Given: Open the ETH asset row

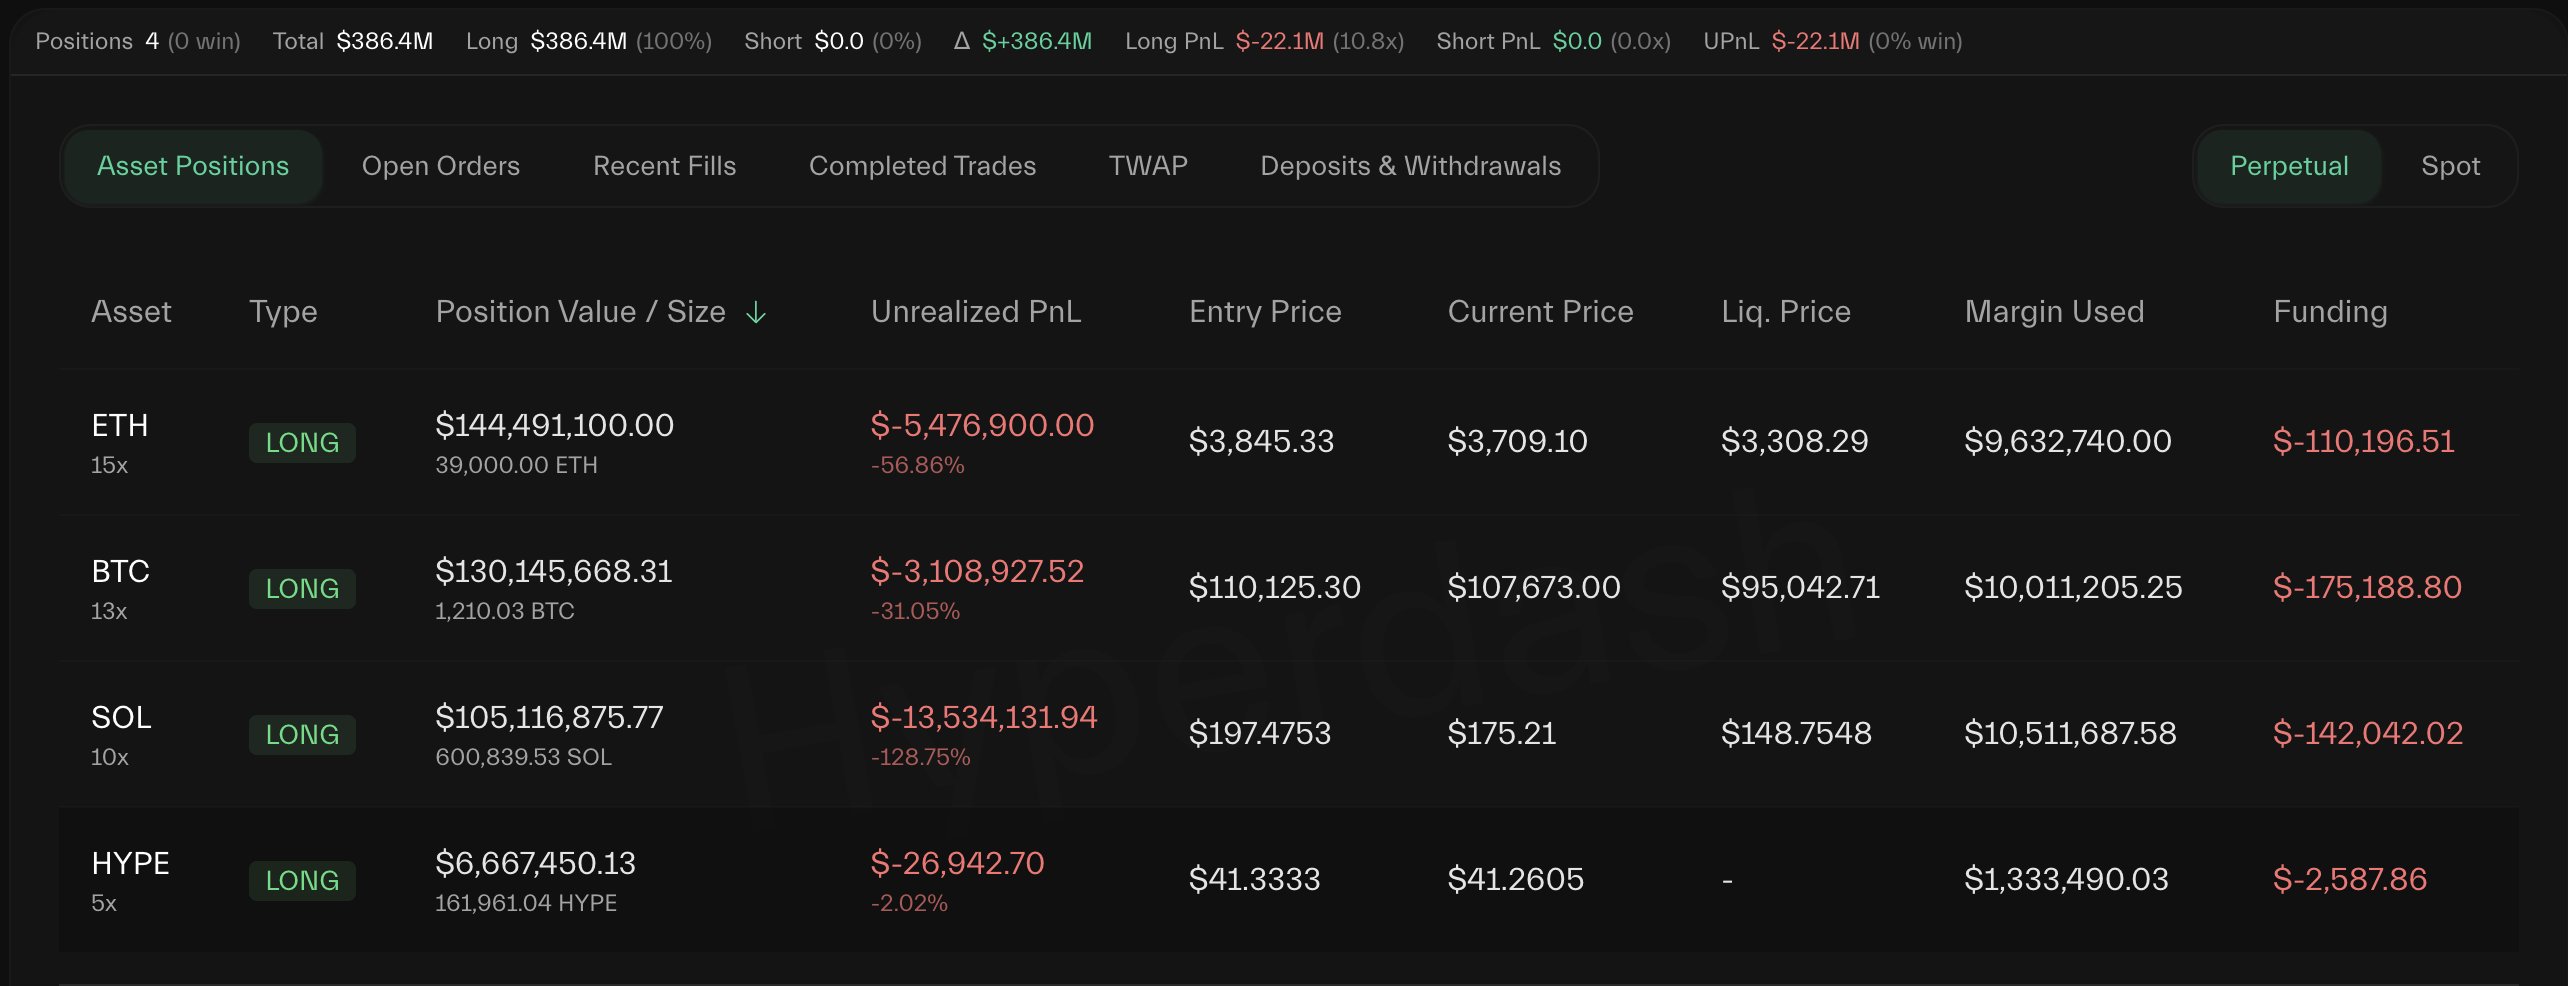Looking at the screenshot, I should (120, 426).
